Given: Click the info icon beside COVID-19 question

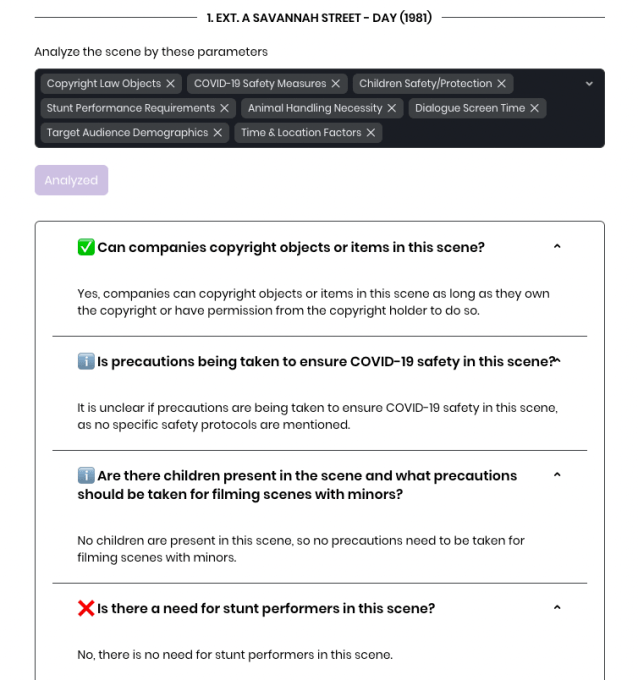Looking at the screenshot, I should (x=86, y=361).
